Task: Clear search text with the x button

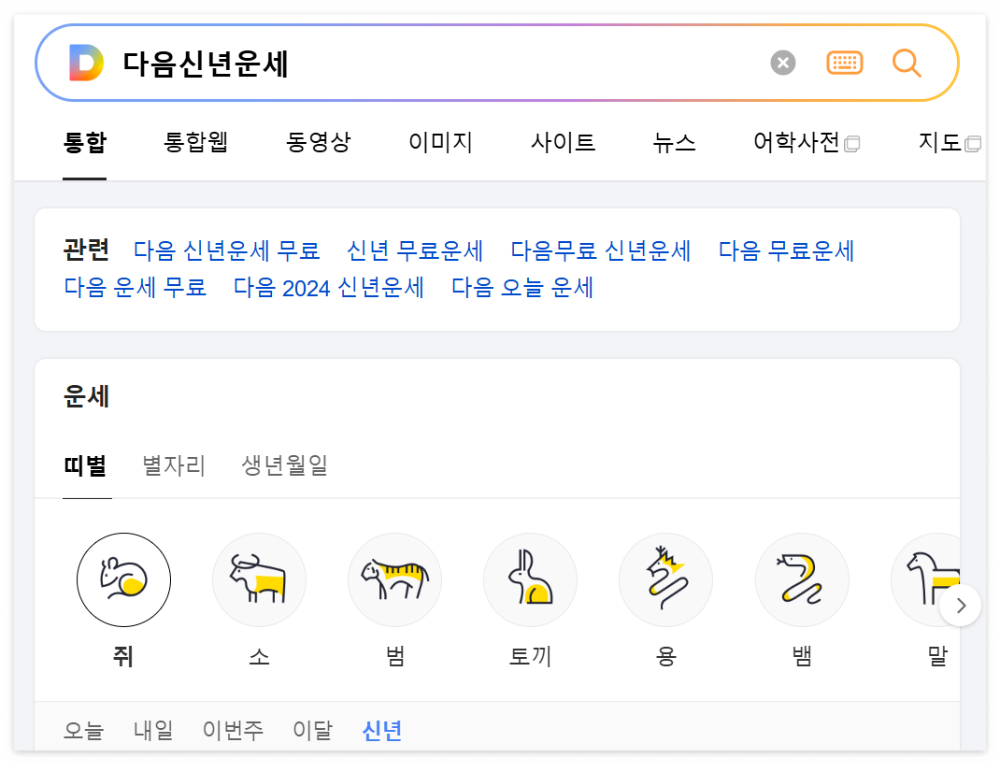Action: 782,62
